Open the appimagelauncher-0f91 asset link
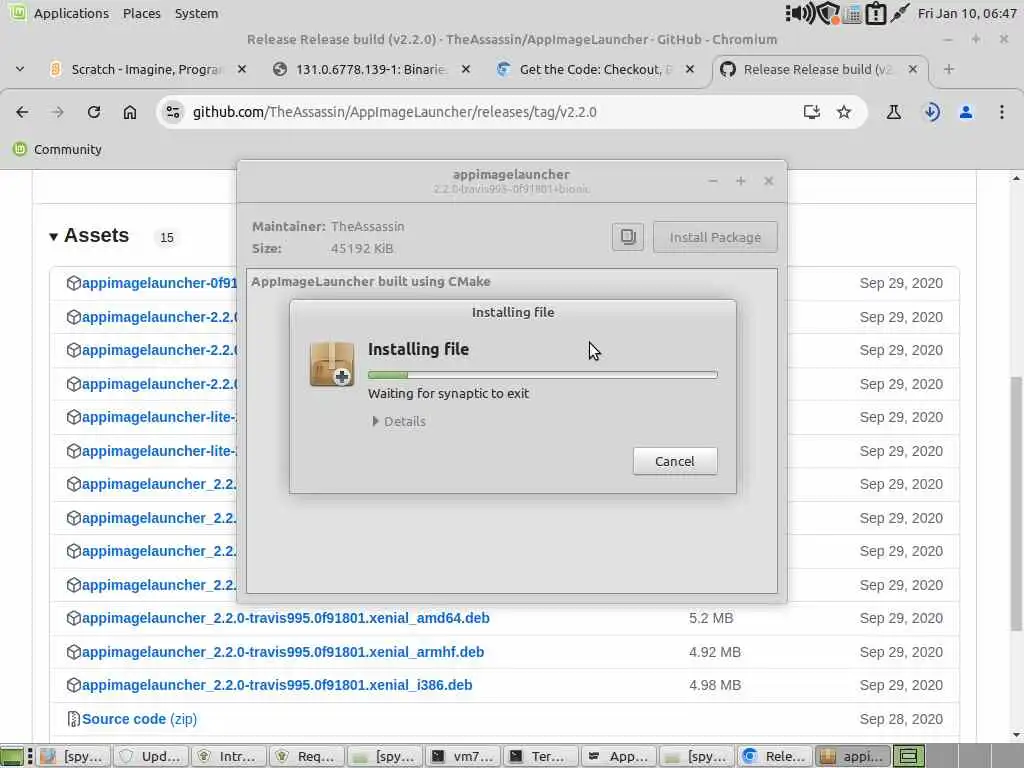The width and height of the screenshot is (1024, 768). (x=159, y=283)
